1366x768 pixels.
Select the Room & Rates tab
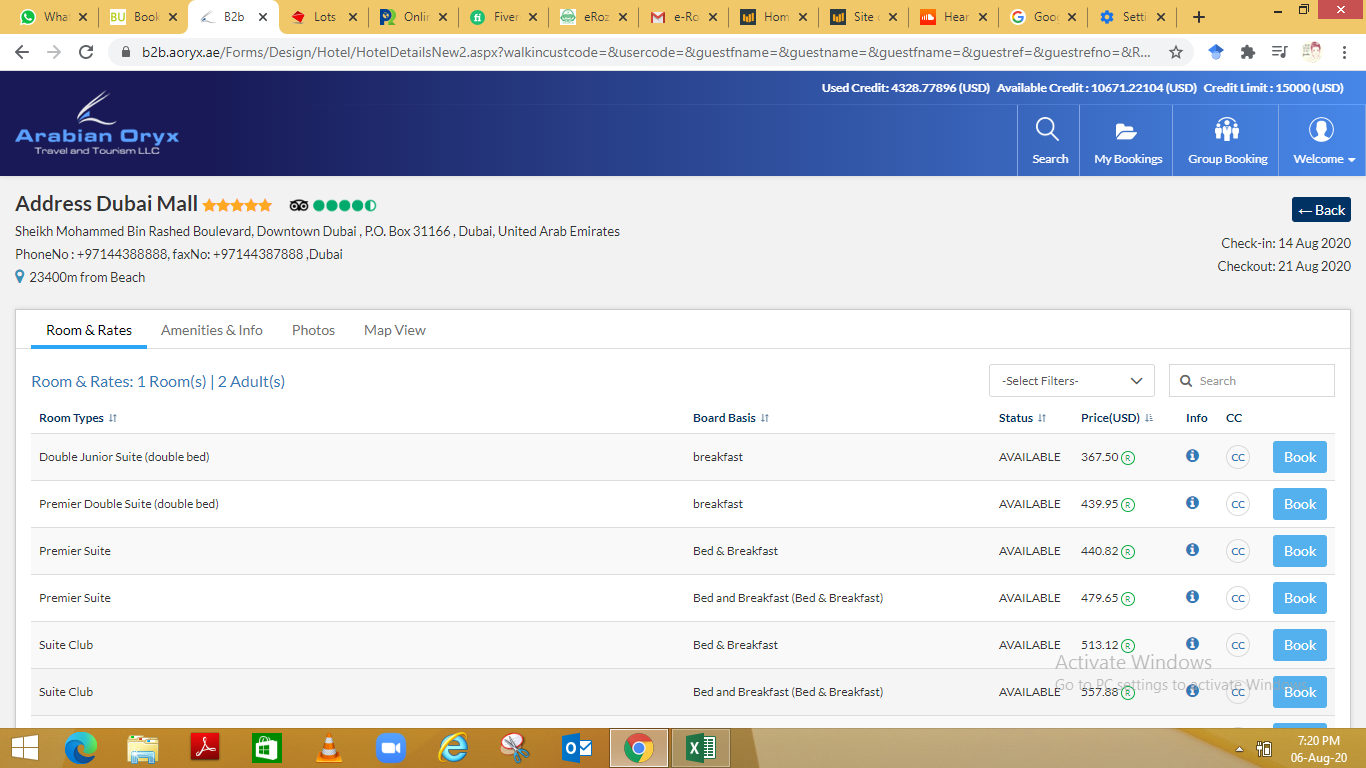(89, 330)
